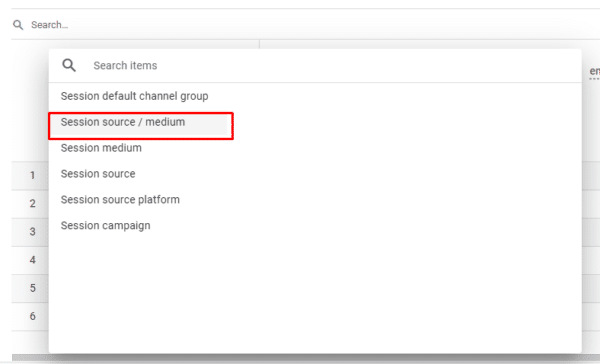Choose Session source platform
Screen dimensions: 600x364
click(120, 200)
